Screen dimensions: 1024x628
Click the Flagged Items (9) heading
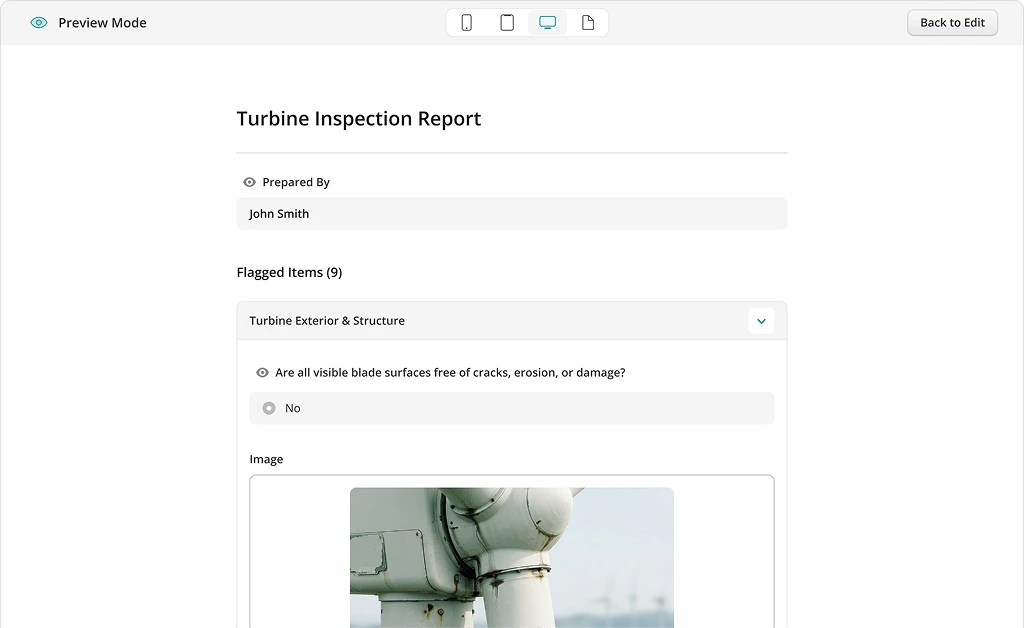pyautogui.click(x=289, y=272)
